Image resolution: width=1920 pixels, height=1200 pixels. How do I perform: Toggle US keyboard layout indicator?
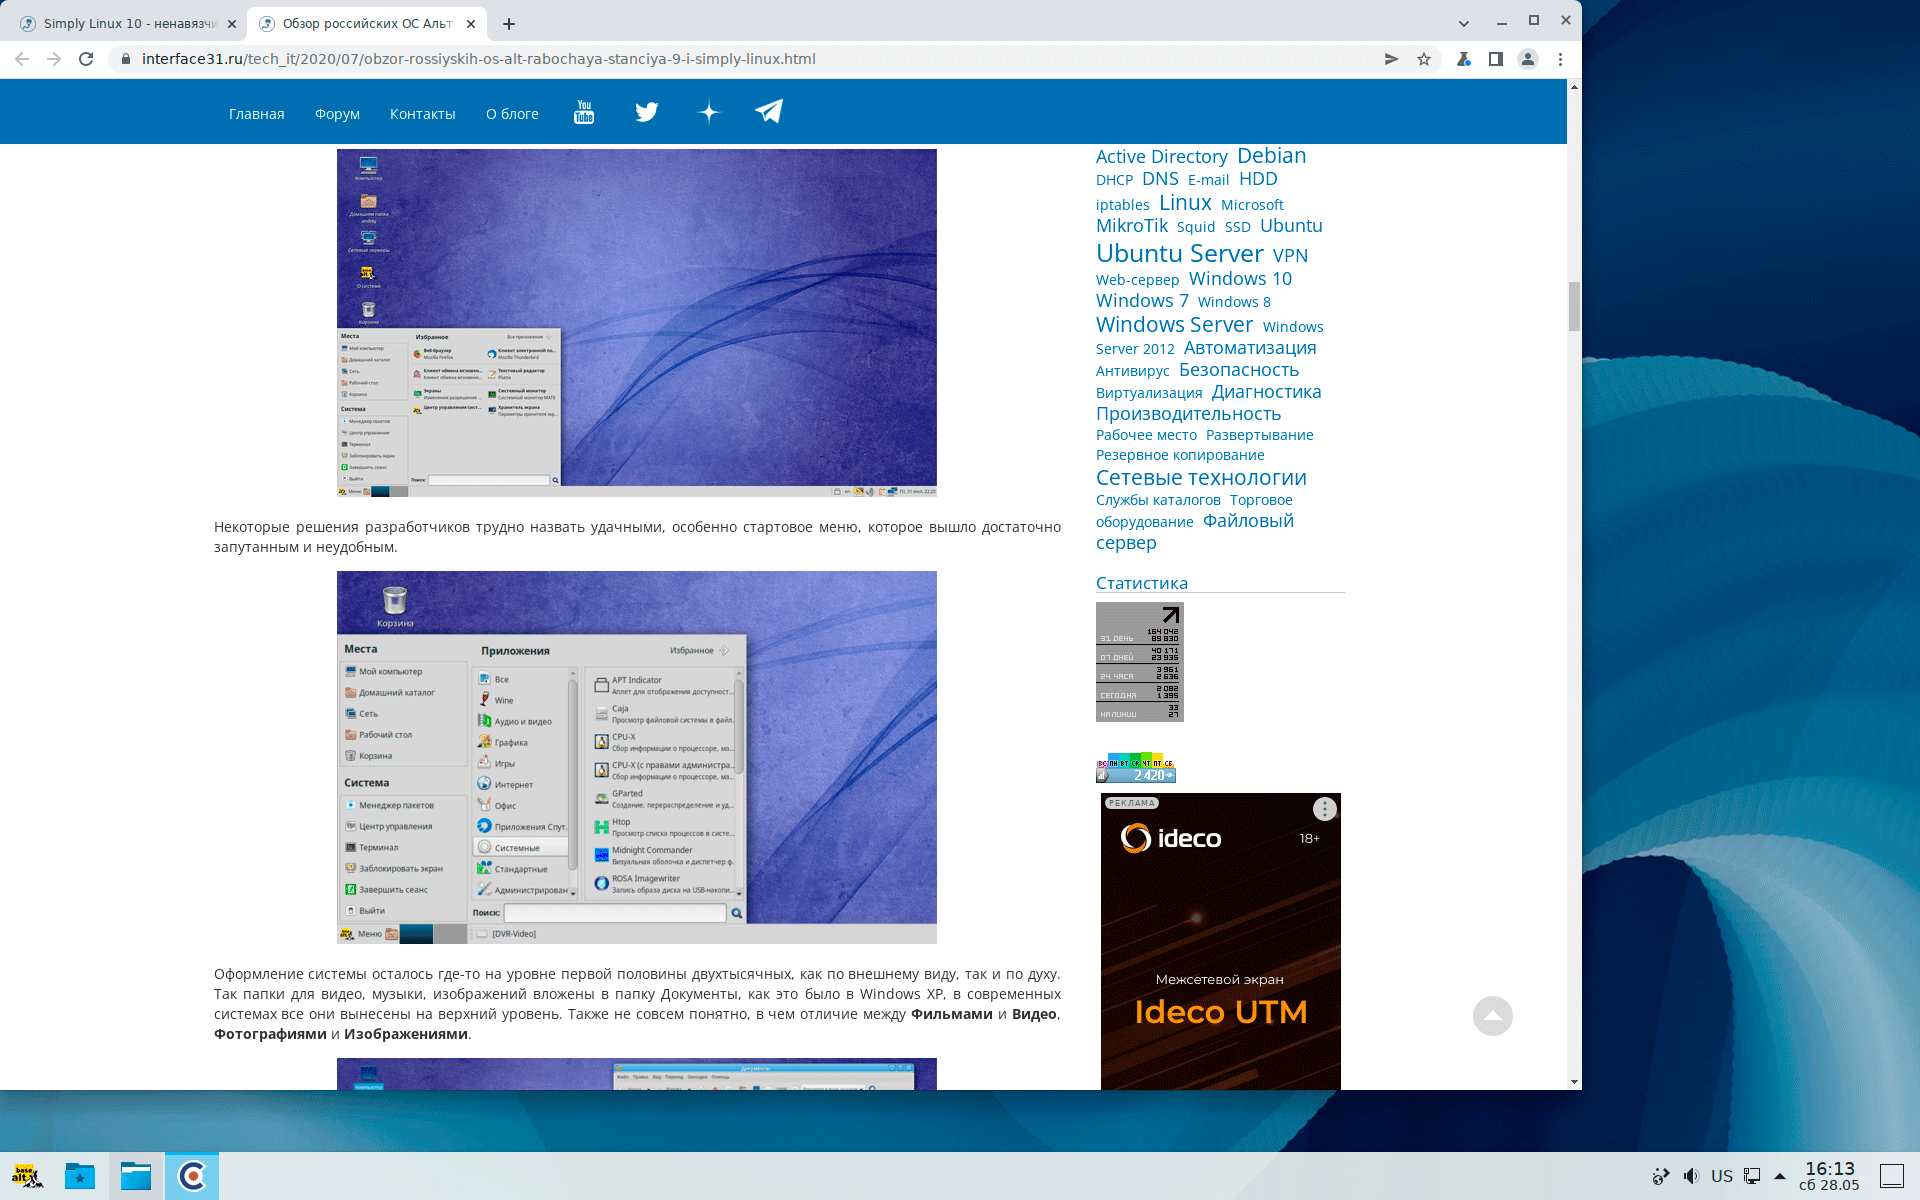click(x=1721, y=1176)
